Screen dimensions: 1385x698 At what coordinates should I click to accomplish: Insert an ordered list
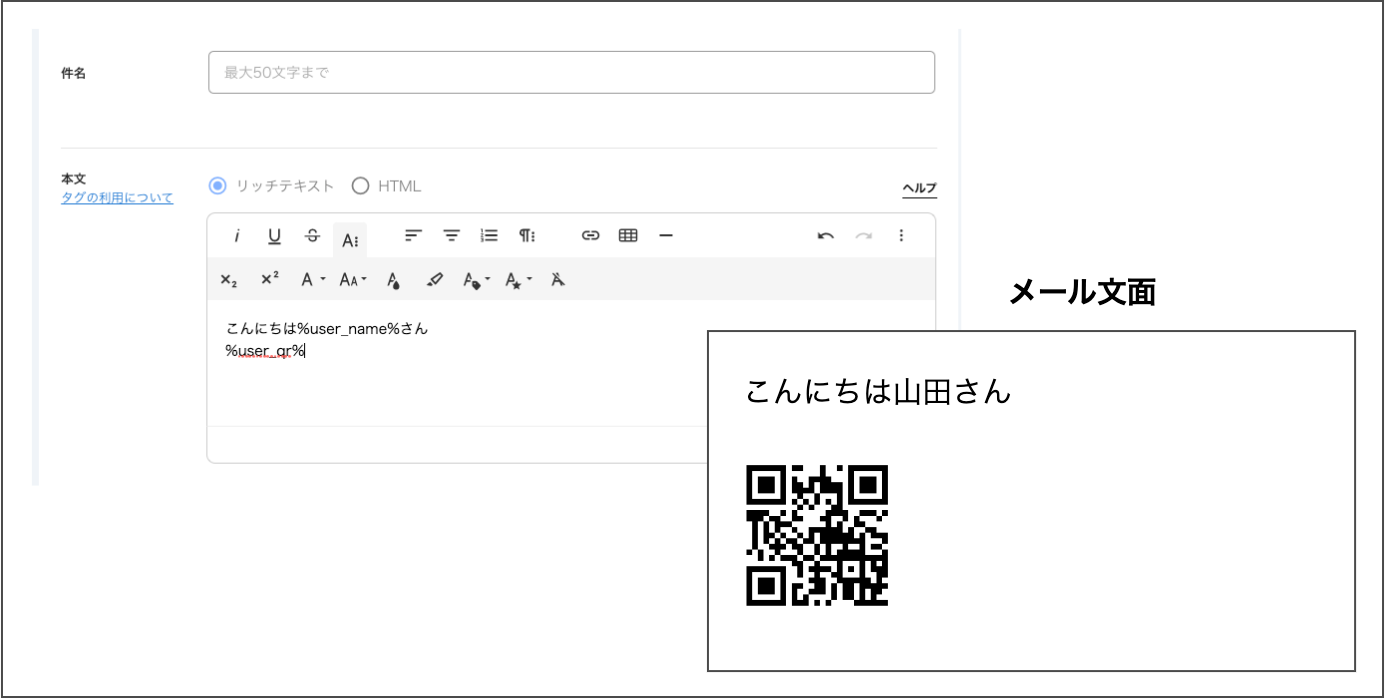[489, 236]
